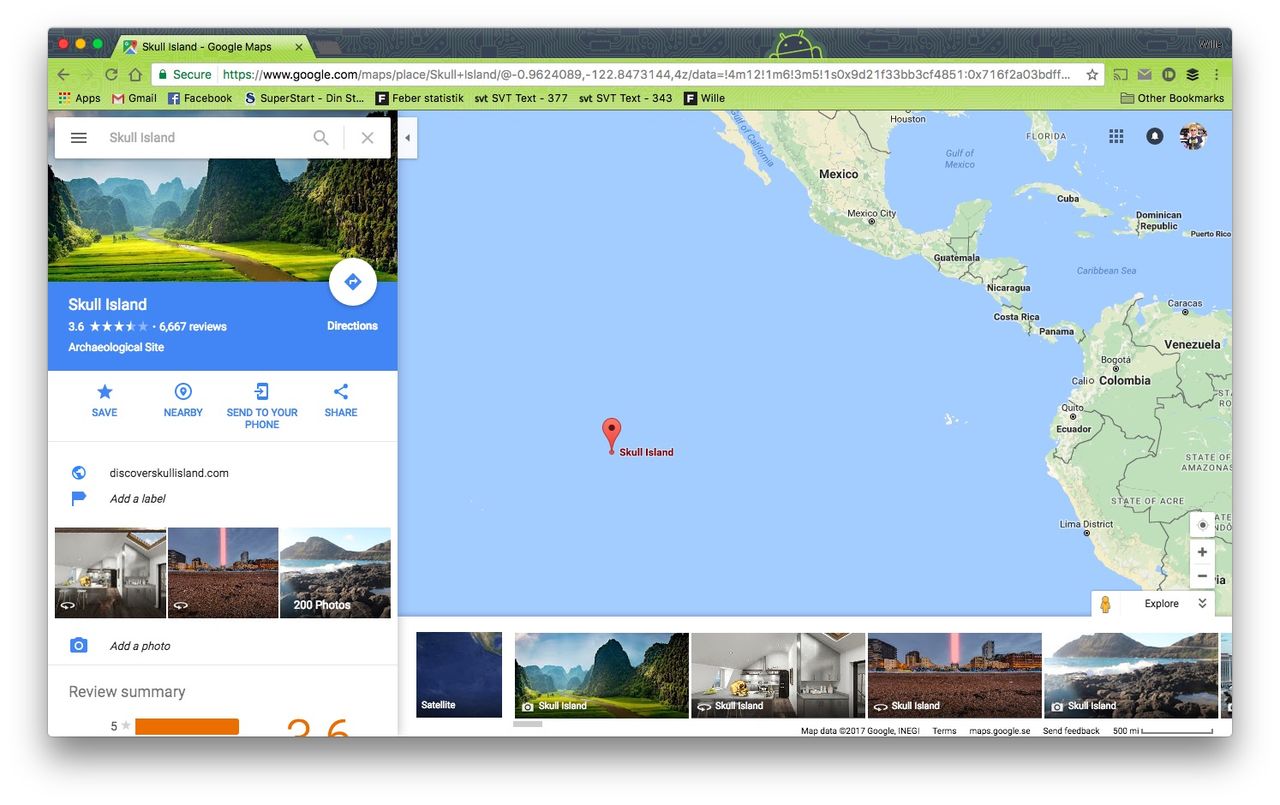This screenshot has width=1280, height=805.
Task: Click the Cast extension icon
Action: [1120, 75]
